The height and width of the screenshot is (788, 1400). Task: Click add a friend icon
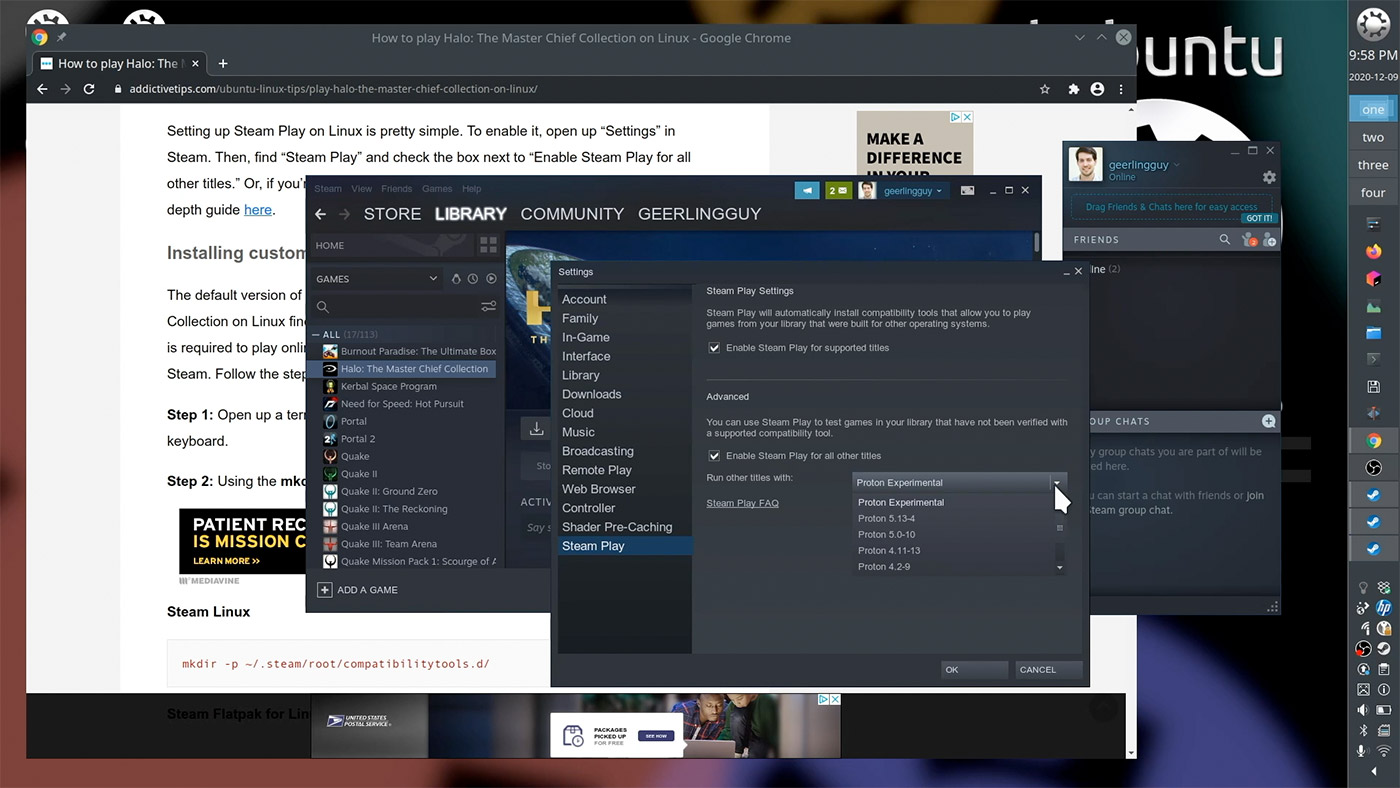coord(1269,240)
